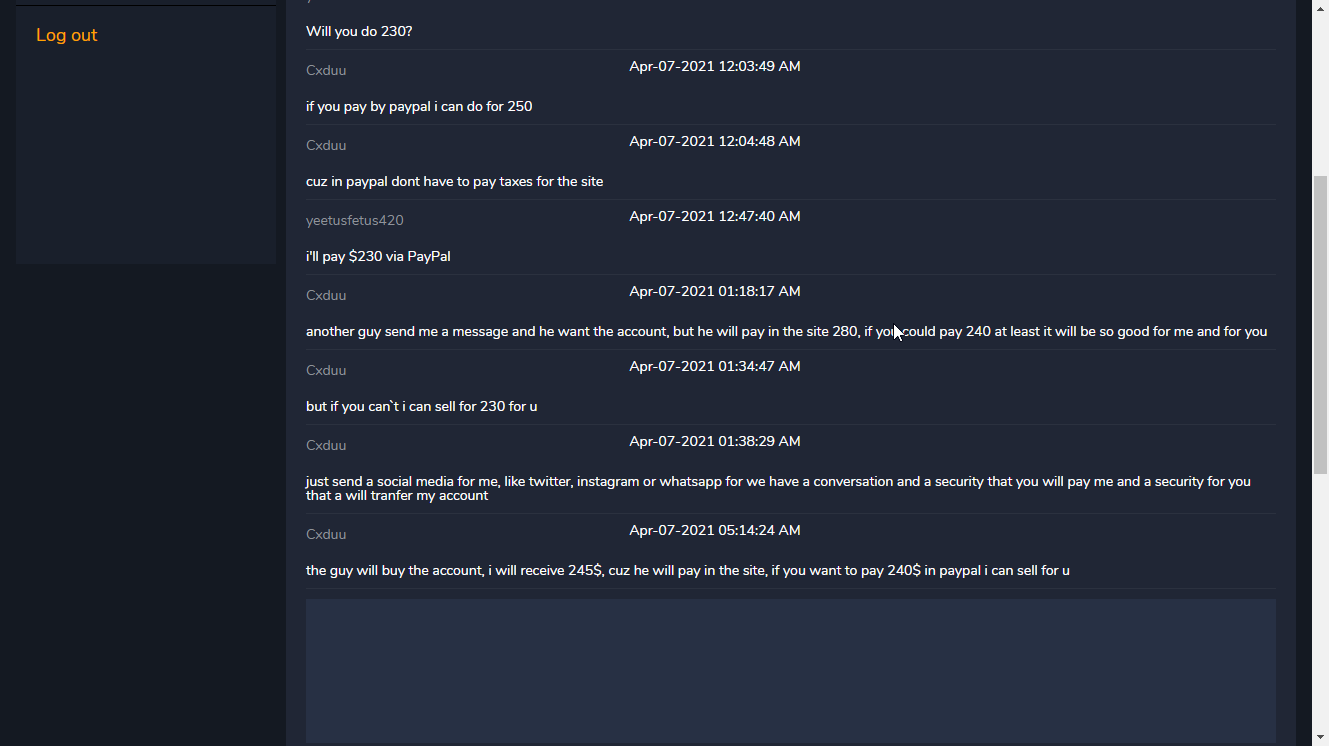Click the empty message reply text box
1329x746 pixels.
[x=790, y=670]
